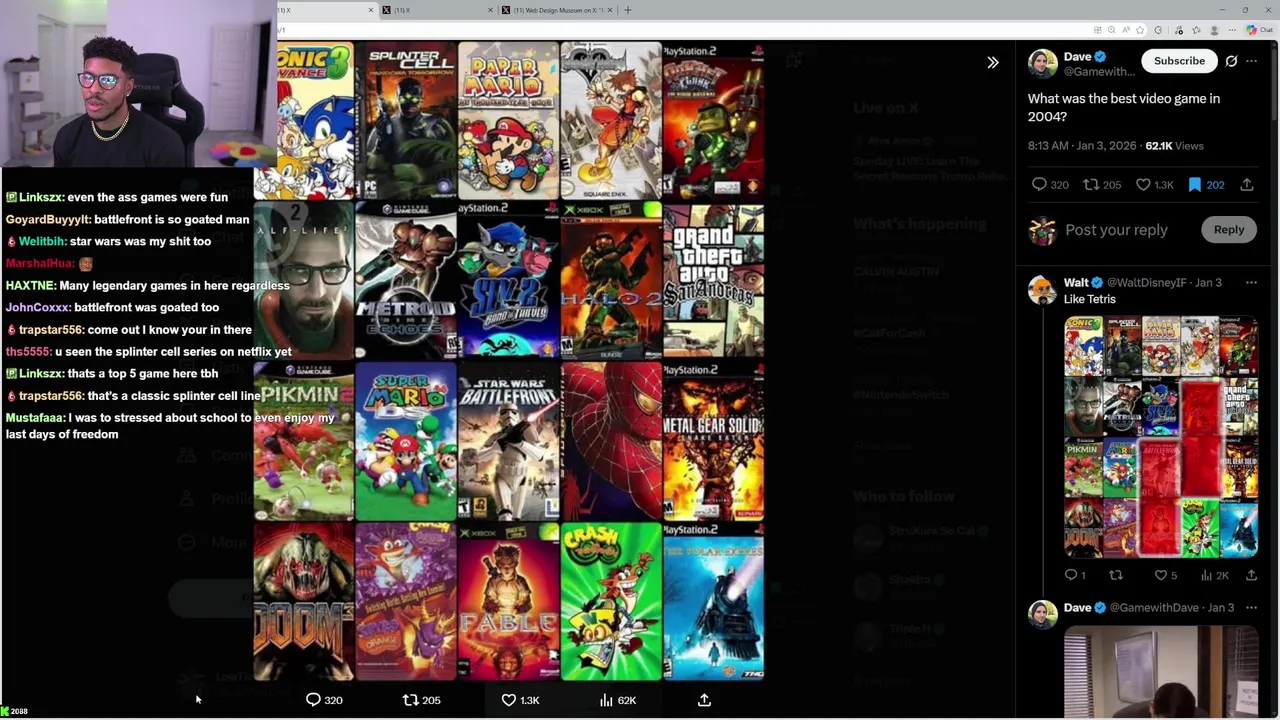The height and width of the screenshot is (720, 1280).
Task: Click chat username JohnCoxxx
Action: [x=37, y=308]
